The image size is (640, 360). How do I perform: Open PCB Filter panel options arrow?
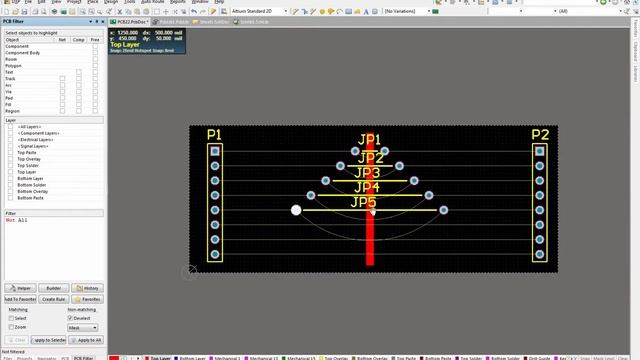click(91, 22)
